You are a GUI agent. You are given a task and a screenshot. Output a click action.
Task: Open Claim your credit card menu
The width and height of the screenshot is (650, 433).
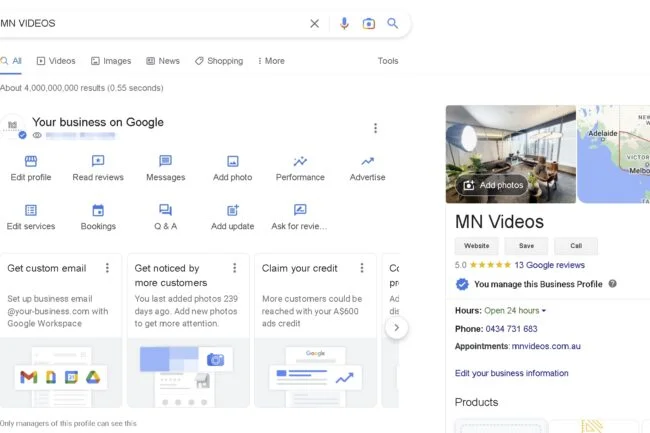[x=362, y=268]
